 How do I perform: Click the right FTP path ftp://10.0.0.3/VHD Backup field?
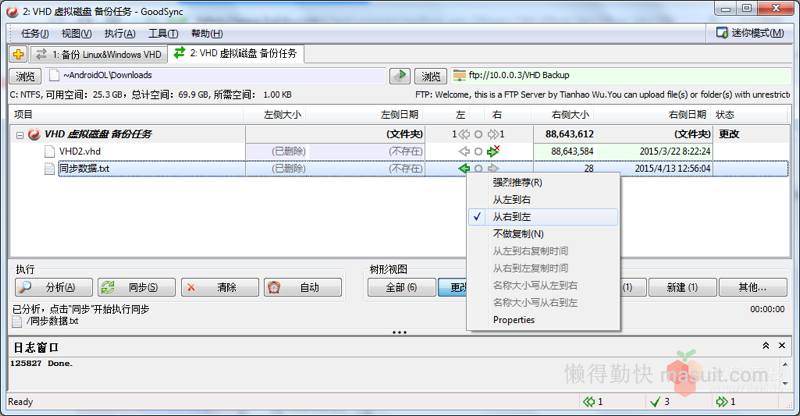click(x=621, y=76)
